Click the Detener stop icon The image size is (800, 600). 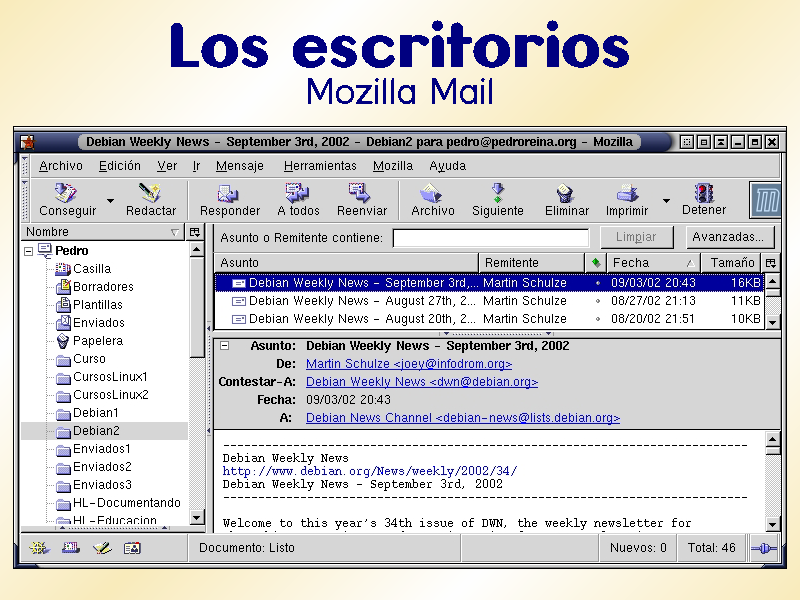[x=704, y=193]
